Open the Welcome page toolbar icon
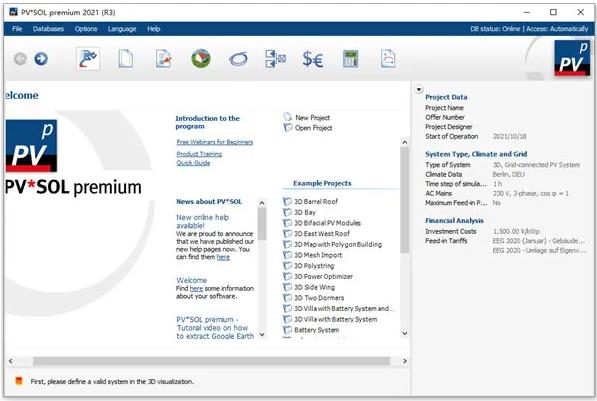Screen dimensions: 597x401 (x=88, y=59)
